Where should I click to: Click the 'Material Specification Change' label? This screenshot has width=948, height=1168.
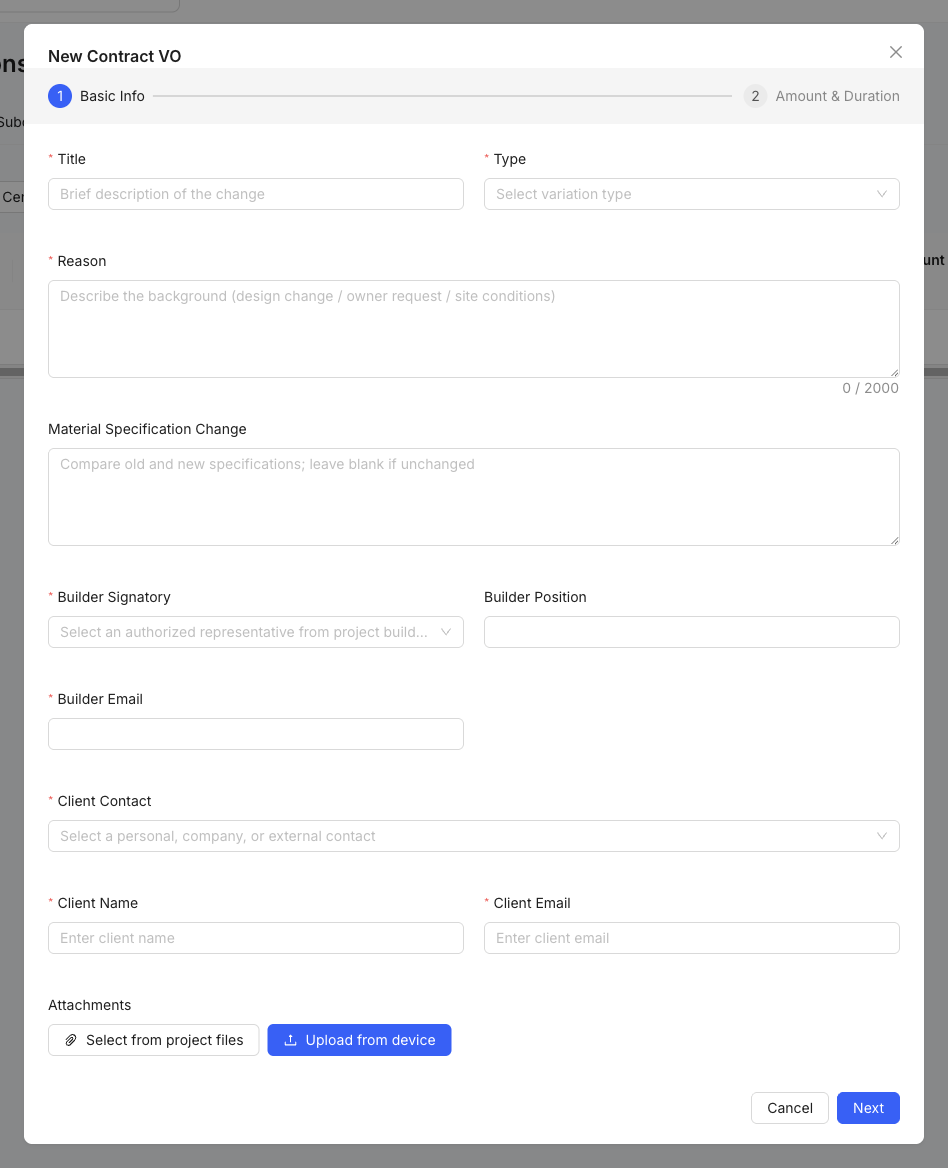(147, 430)
